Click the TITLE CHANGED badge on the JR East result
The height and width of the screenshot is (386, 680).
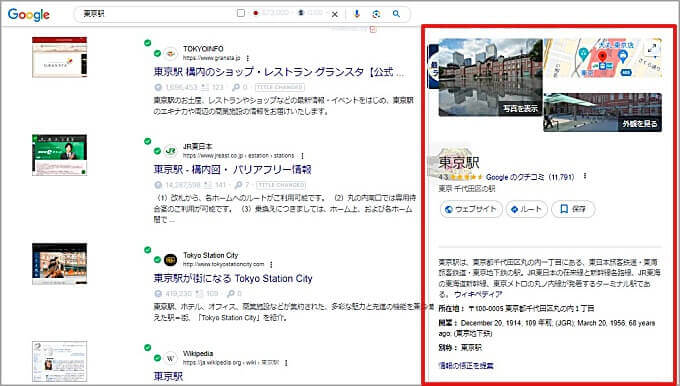[x=281, y=185]
